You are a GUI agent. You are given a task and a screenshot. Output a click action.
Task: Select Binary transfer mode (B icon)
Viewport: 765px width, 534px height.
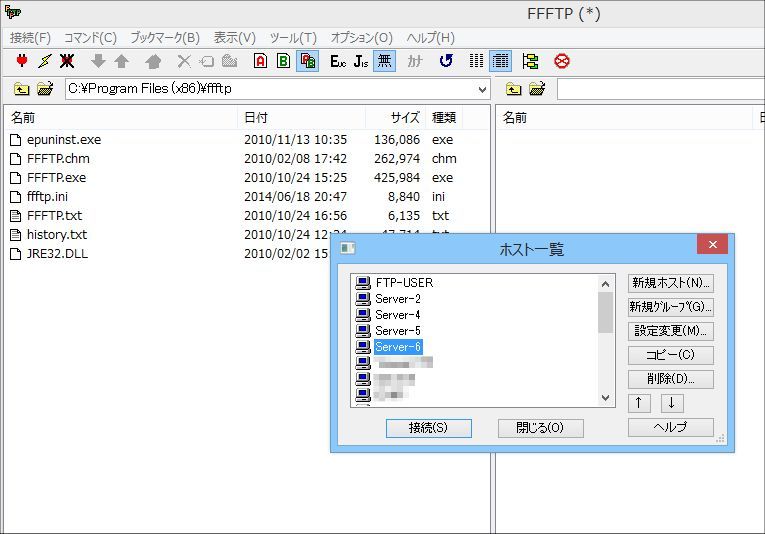pyautogui.click(x=283, y=61)
